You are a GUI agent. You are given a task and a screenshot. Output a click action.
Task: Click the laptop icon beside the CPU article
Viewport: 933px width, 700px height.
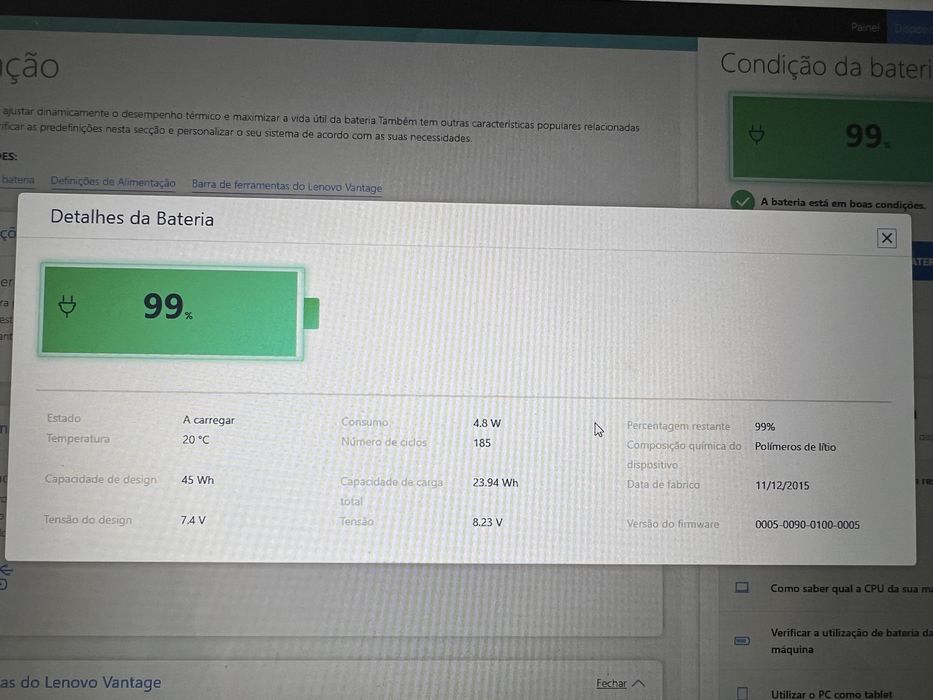(742, 588)
